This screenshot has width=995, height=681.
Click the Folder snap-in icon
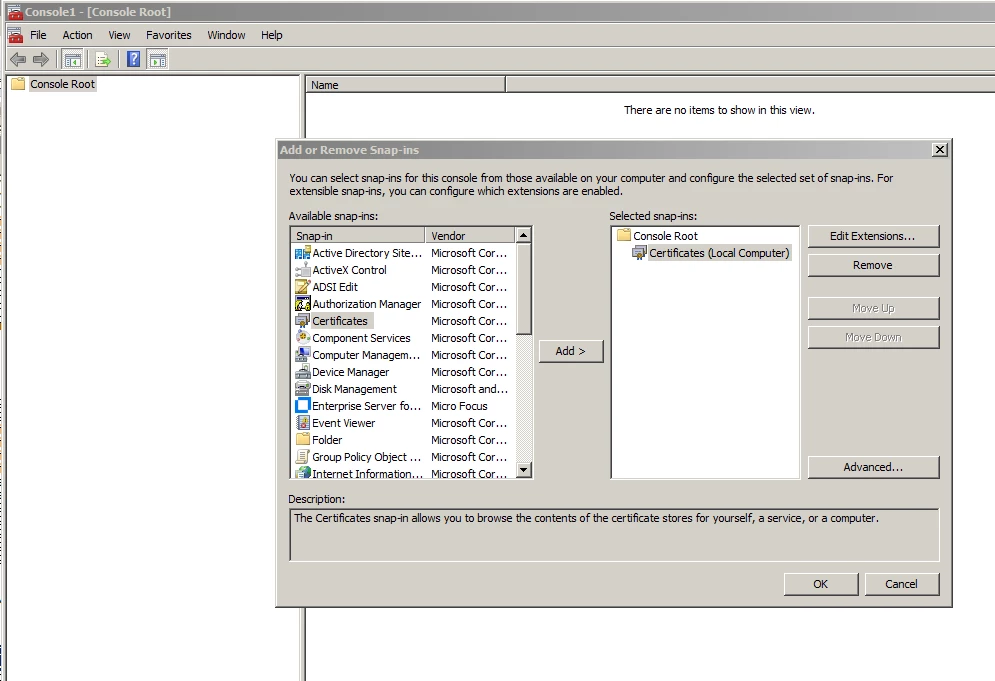[x=303, y=440]
